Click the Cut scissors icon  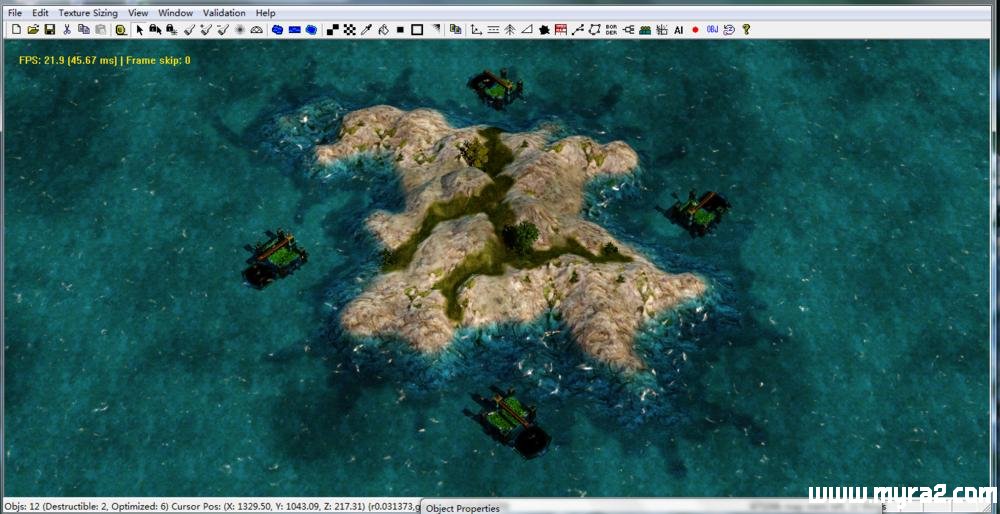click(x=67, y=30)
